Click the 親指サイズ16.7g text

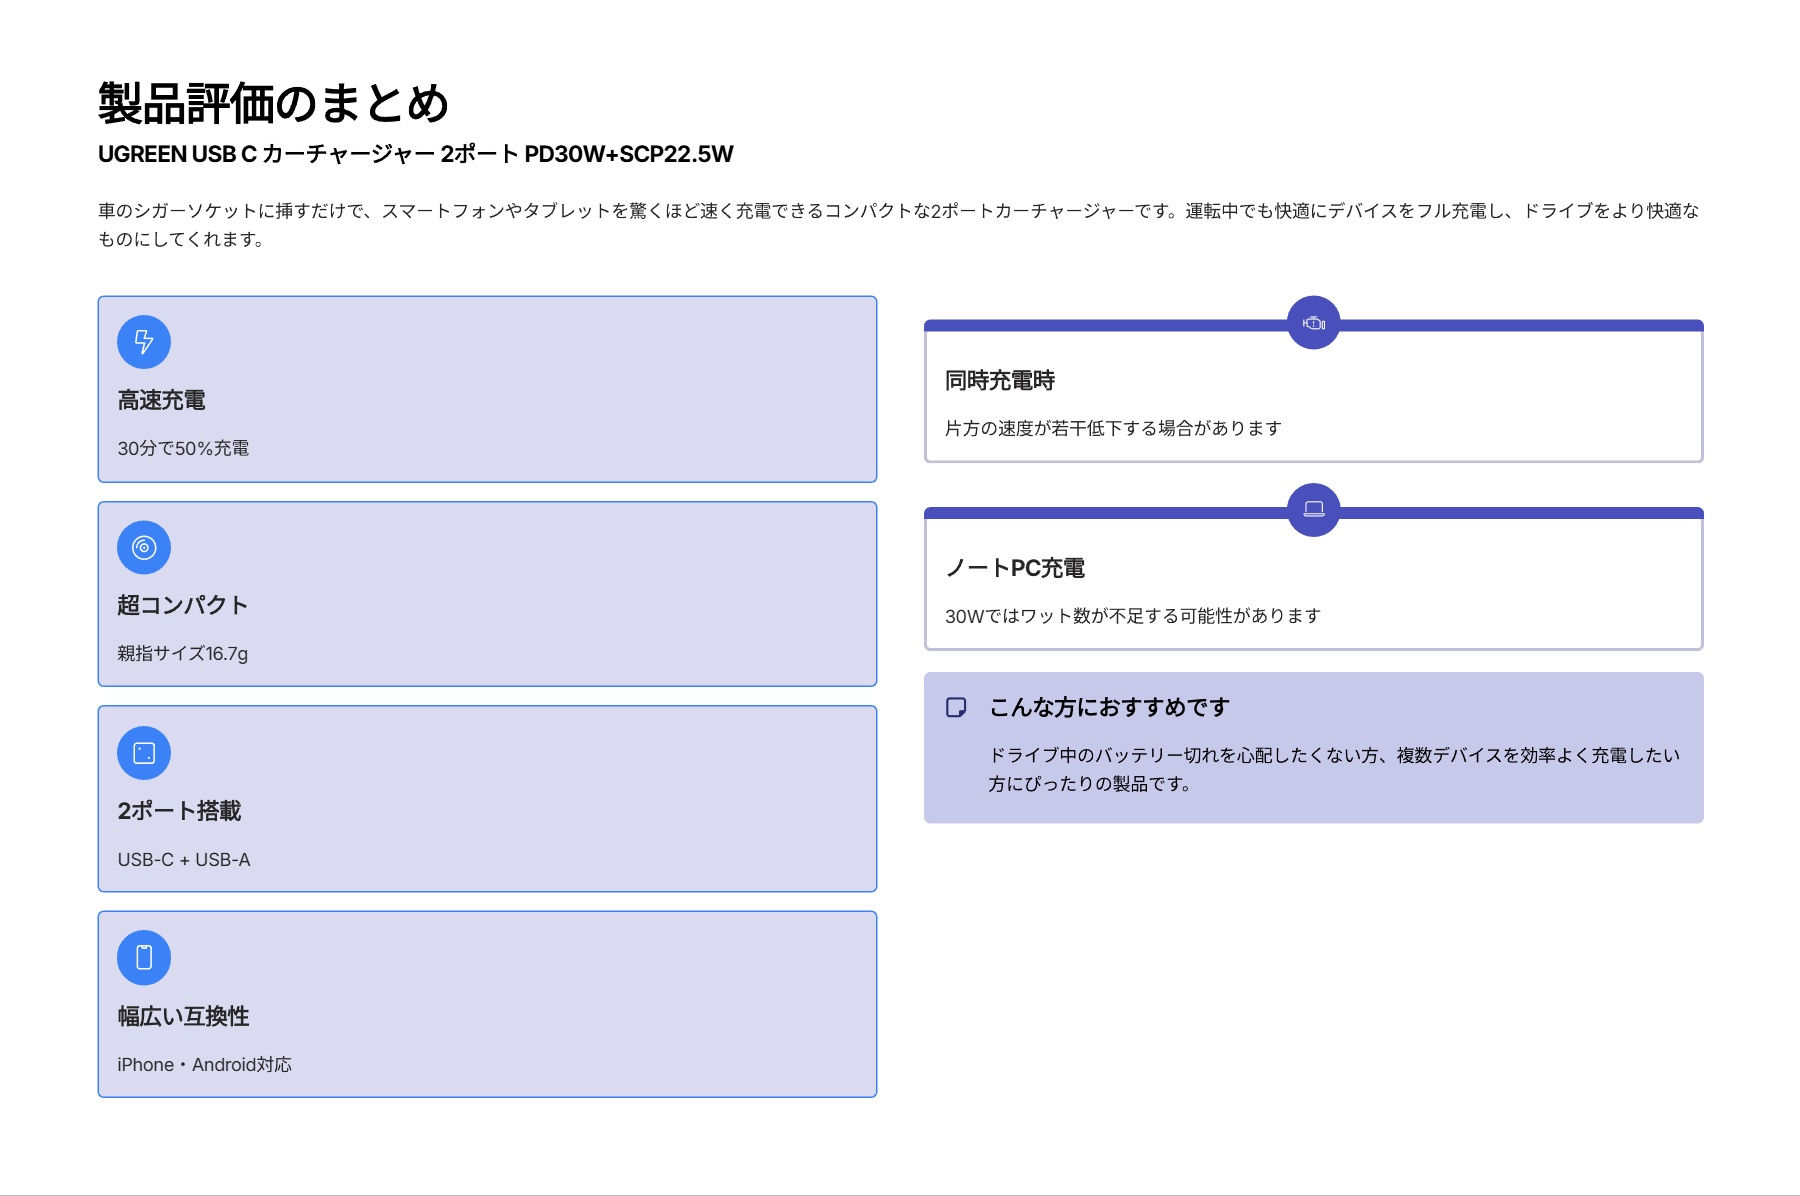point(182,653)
